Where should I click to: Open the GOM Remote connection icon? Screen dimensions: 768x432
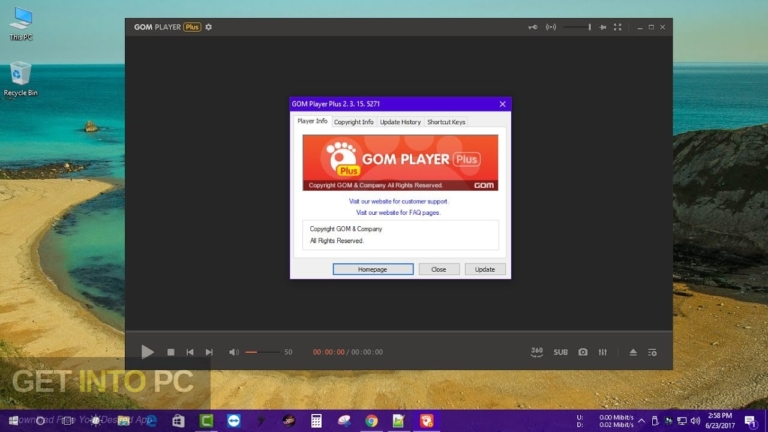pyautogui.click(x=551, y=27)
